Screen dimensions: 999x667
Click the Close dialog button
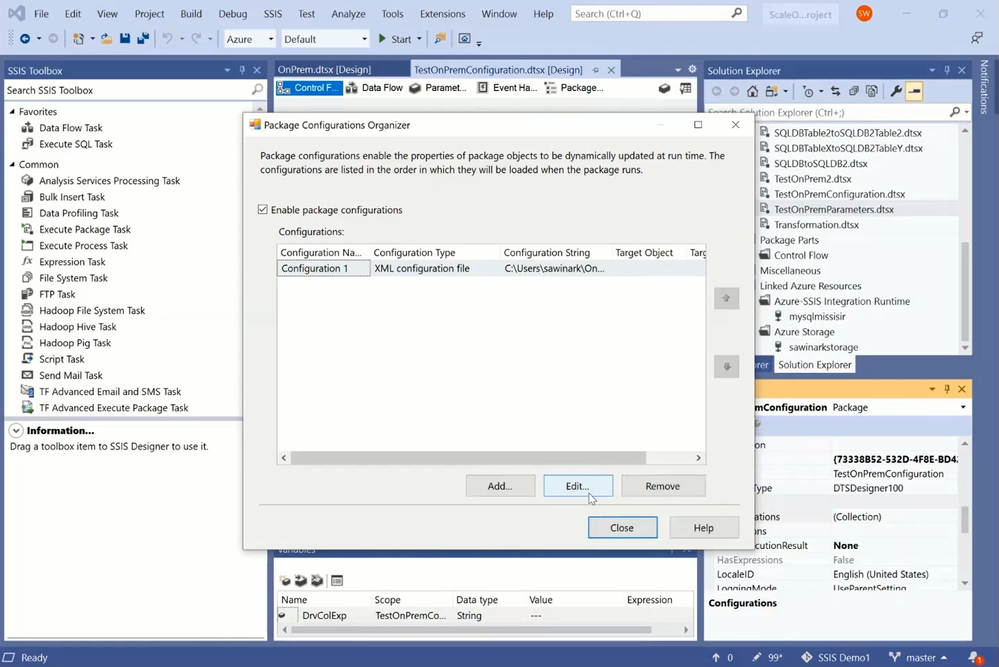tap(622, 527)
